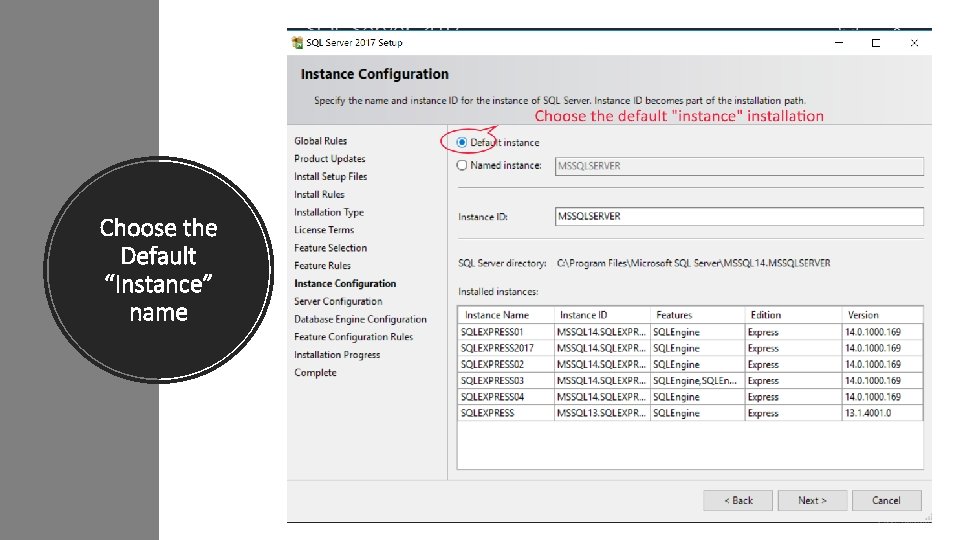Select the Feature Selection step
The height and width of the screenshot is (540, 960).
tap(331, 247)
